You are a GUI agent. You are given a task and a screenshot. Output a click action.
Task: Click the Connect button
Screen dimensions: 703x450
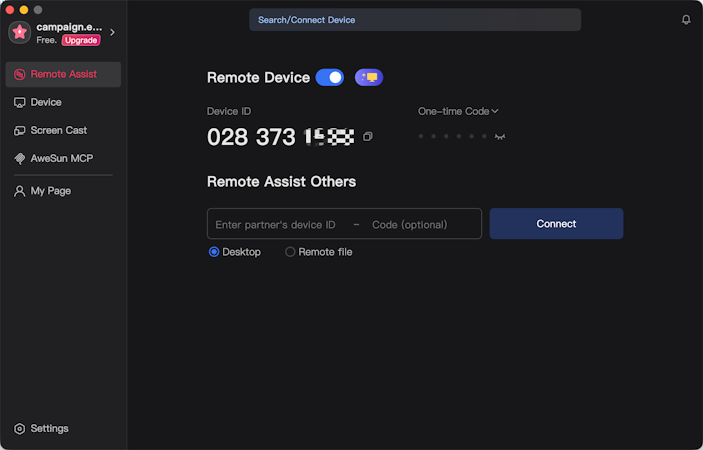(x=556, y=224)
